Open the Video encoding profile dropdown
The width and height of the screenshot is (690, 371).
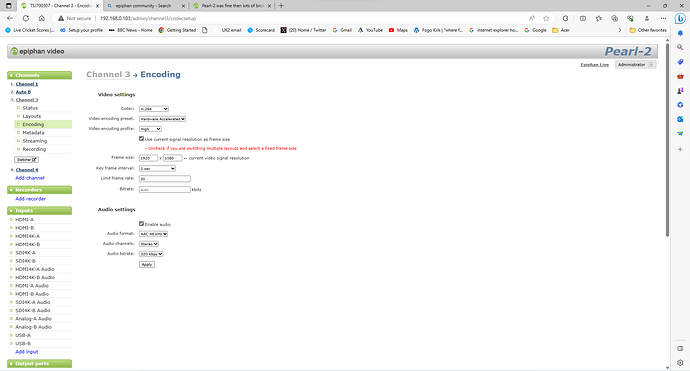(150, 129)
